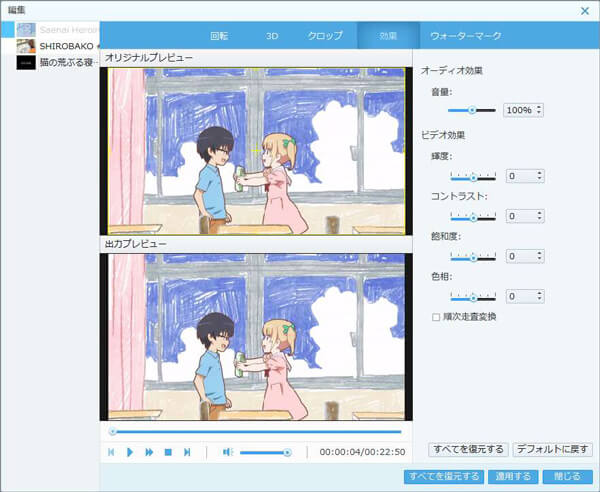Click the 00:00:04/00:22:50 time display
The image size is (600, 492).
[x=362, y=452]
